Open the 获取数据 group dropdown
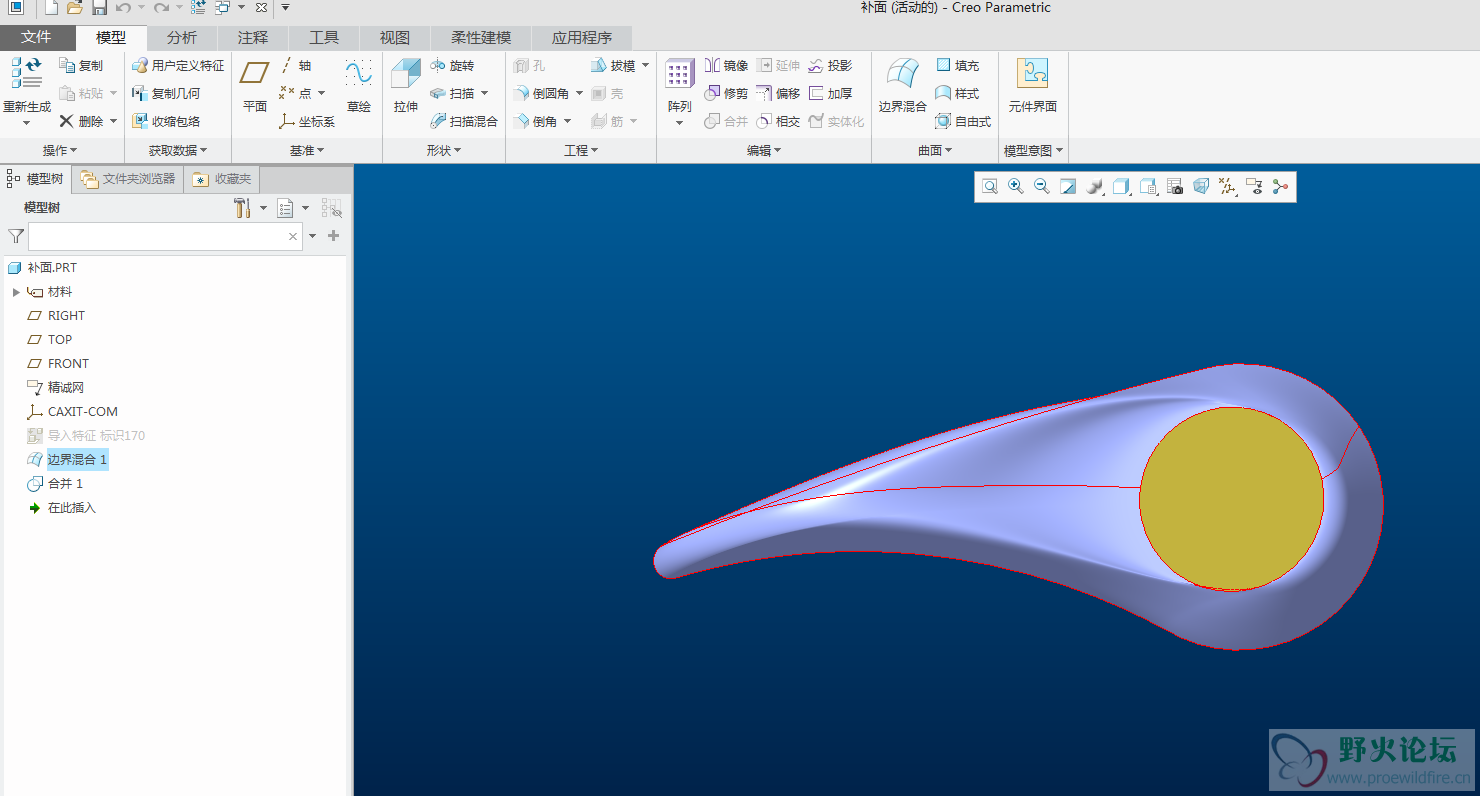1480x796 pixels. point(178,150)
